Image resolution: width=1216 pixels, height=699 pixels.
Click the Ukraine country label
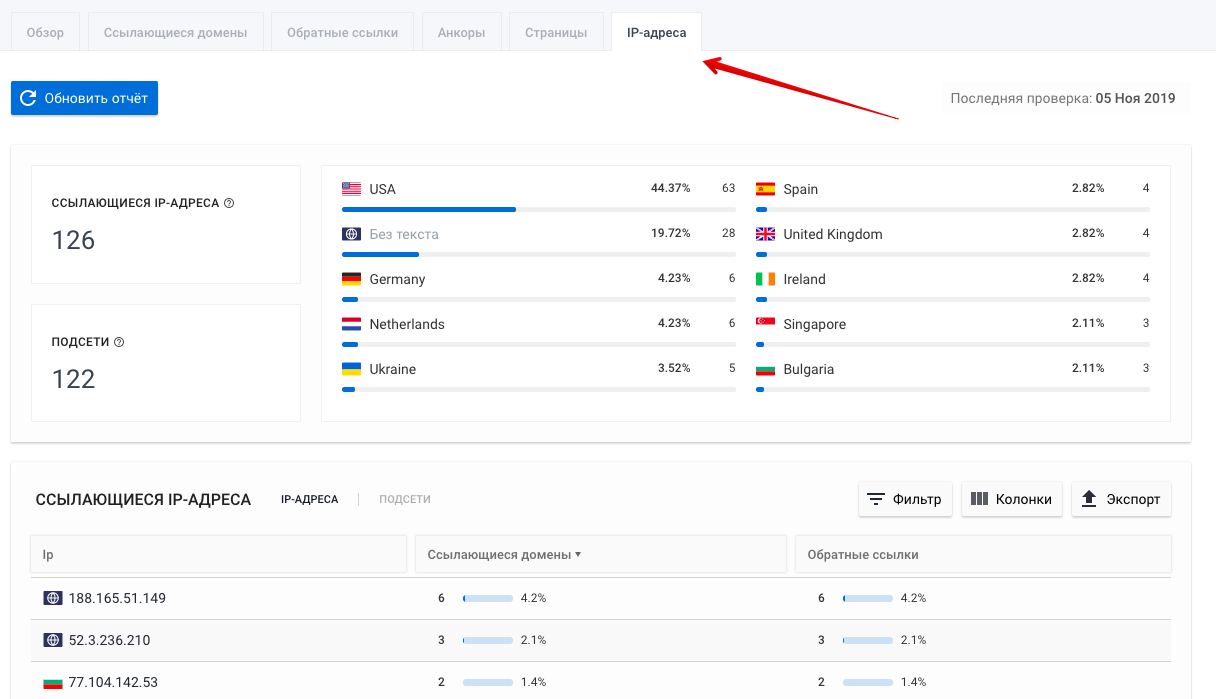(393, 369)
